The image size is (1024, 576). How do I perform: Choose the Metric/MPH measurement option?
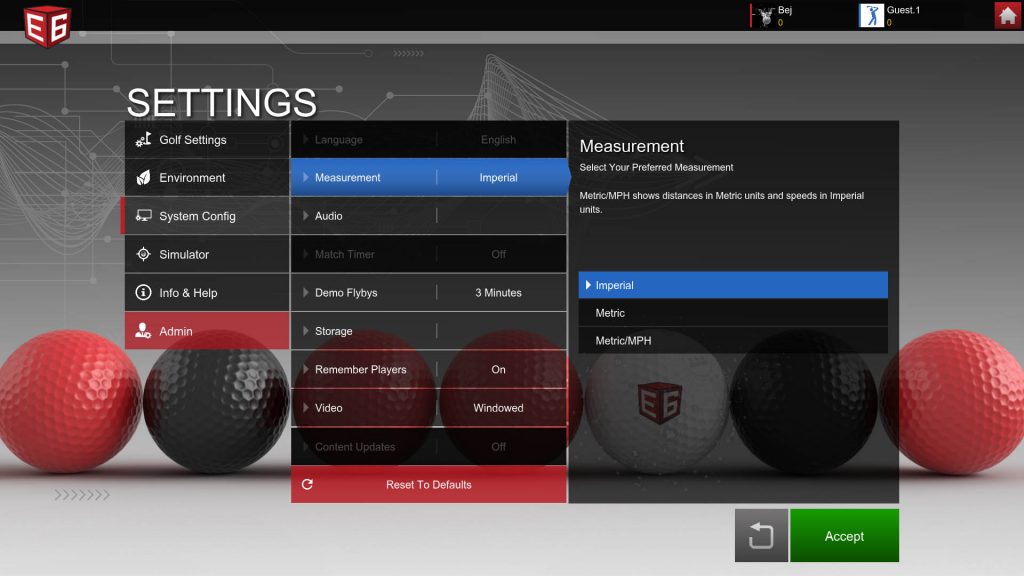tap(733, 340)
